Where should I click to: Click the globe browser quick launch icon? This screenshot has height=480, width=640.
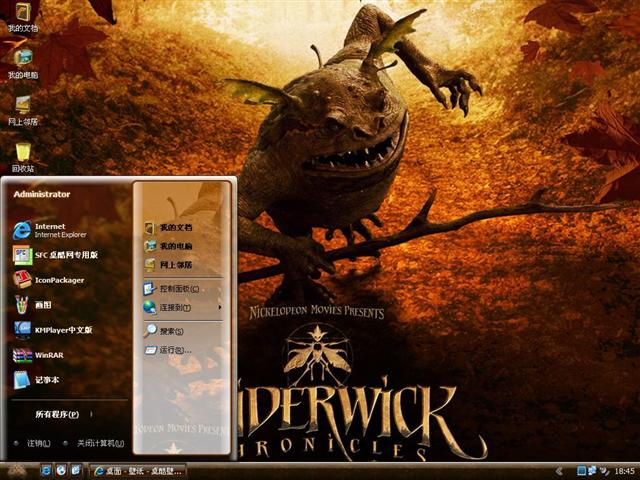point(61,471)
